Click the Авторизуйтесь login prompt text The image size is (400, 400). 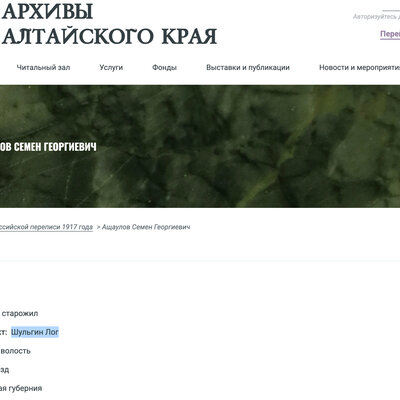(x=376, y=17)
